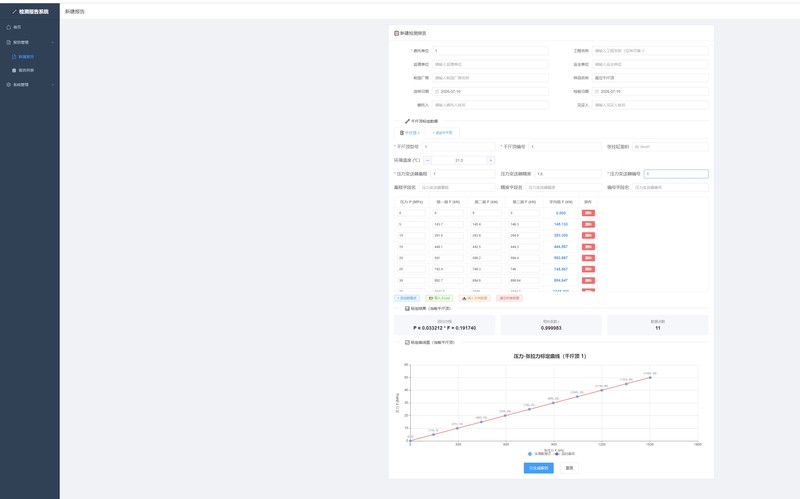Click the report management document icon

tap(9, 42)
